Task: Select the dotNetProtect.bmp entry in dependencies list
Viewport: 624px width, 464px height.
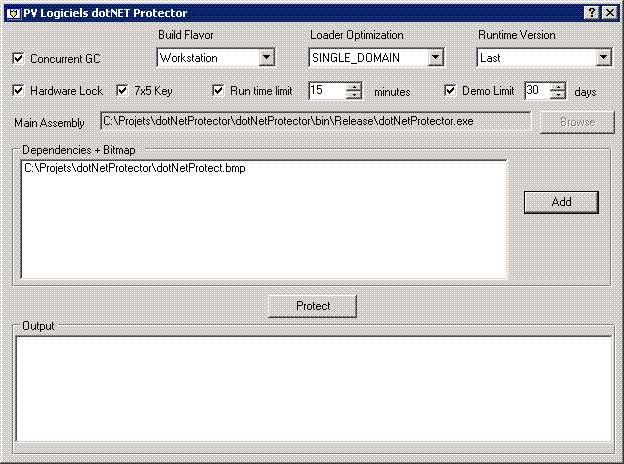Action: click(x=135, y=168)
